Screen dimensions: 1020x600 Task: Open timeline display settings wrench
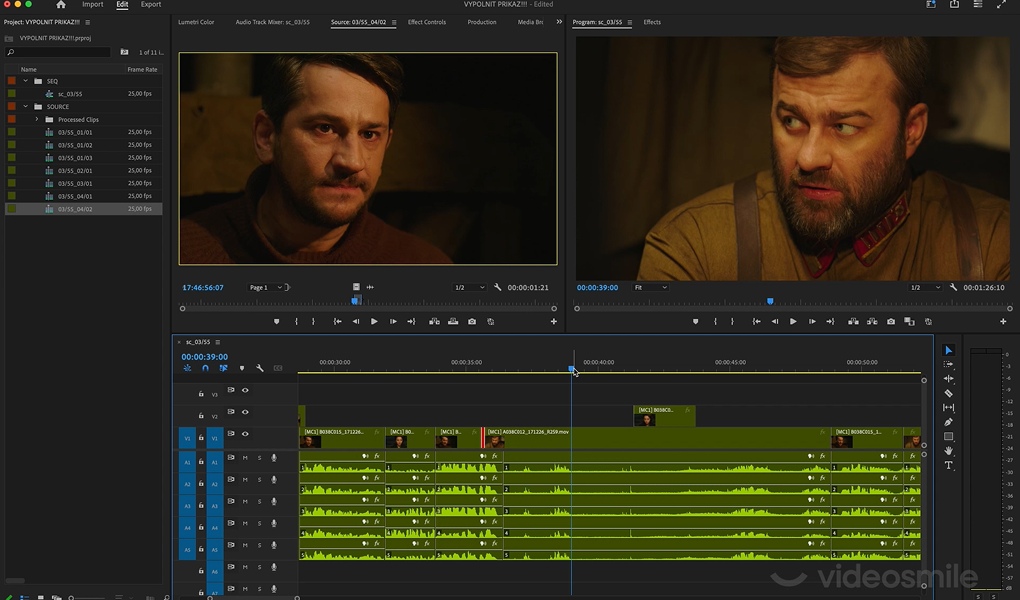(260, 368)
